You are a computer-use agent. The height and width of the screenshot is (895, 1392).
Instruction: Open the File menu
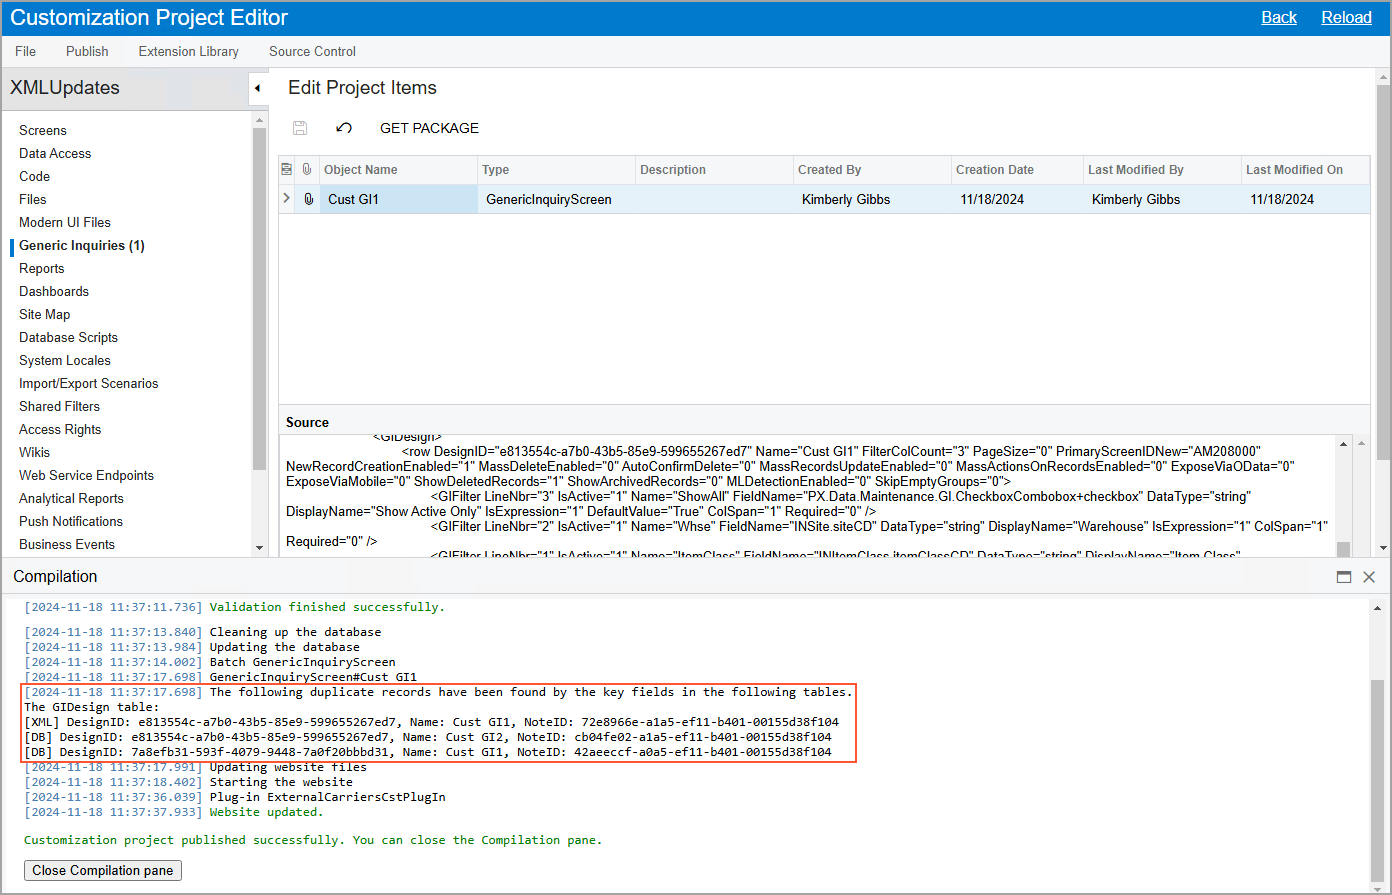pyautogui.click(x=26, y=51)
